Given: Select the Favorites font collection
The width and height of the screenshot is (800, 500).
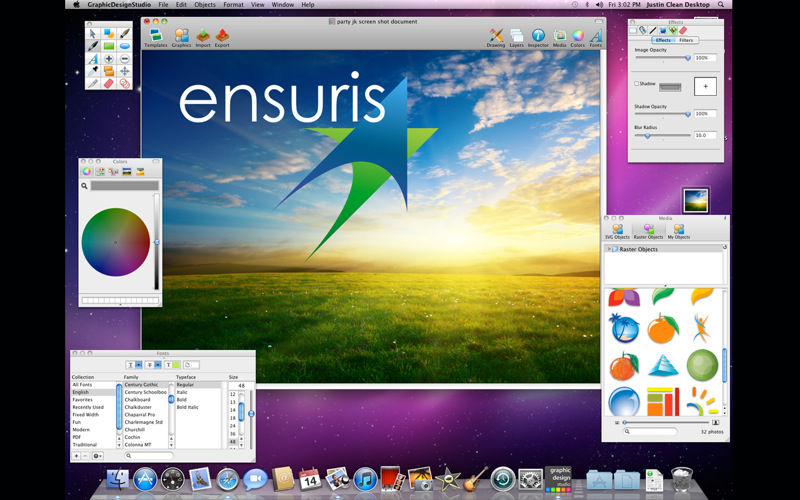Looking at the screenshot, I should (x=82, y=399).
